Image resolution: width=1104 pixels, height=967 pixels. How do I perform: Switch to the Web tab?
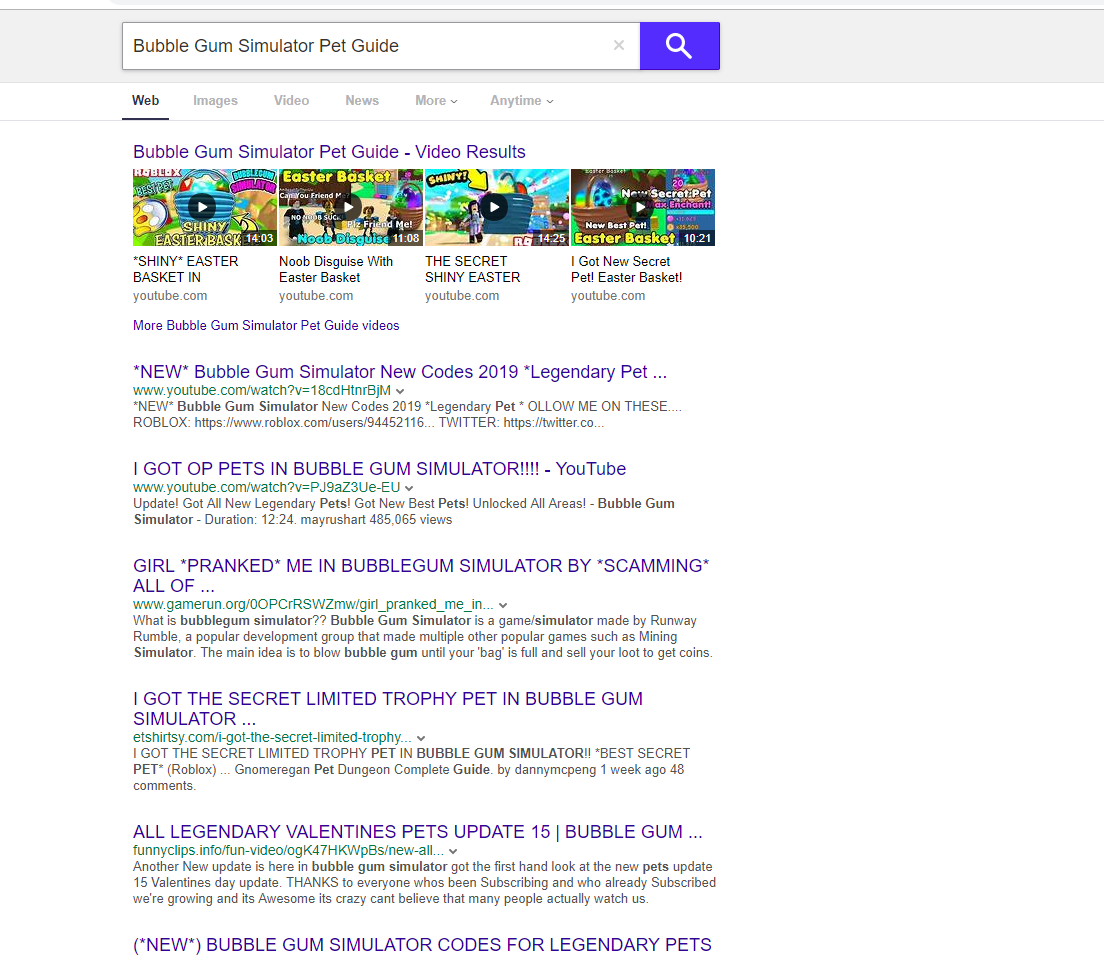(146, 101)
